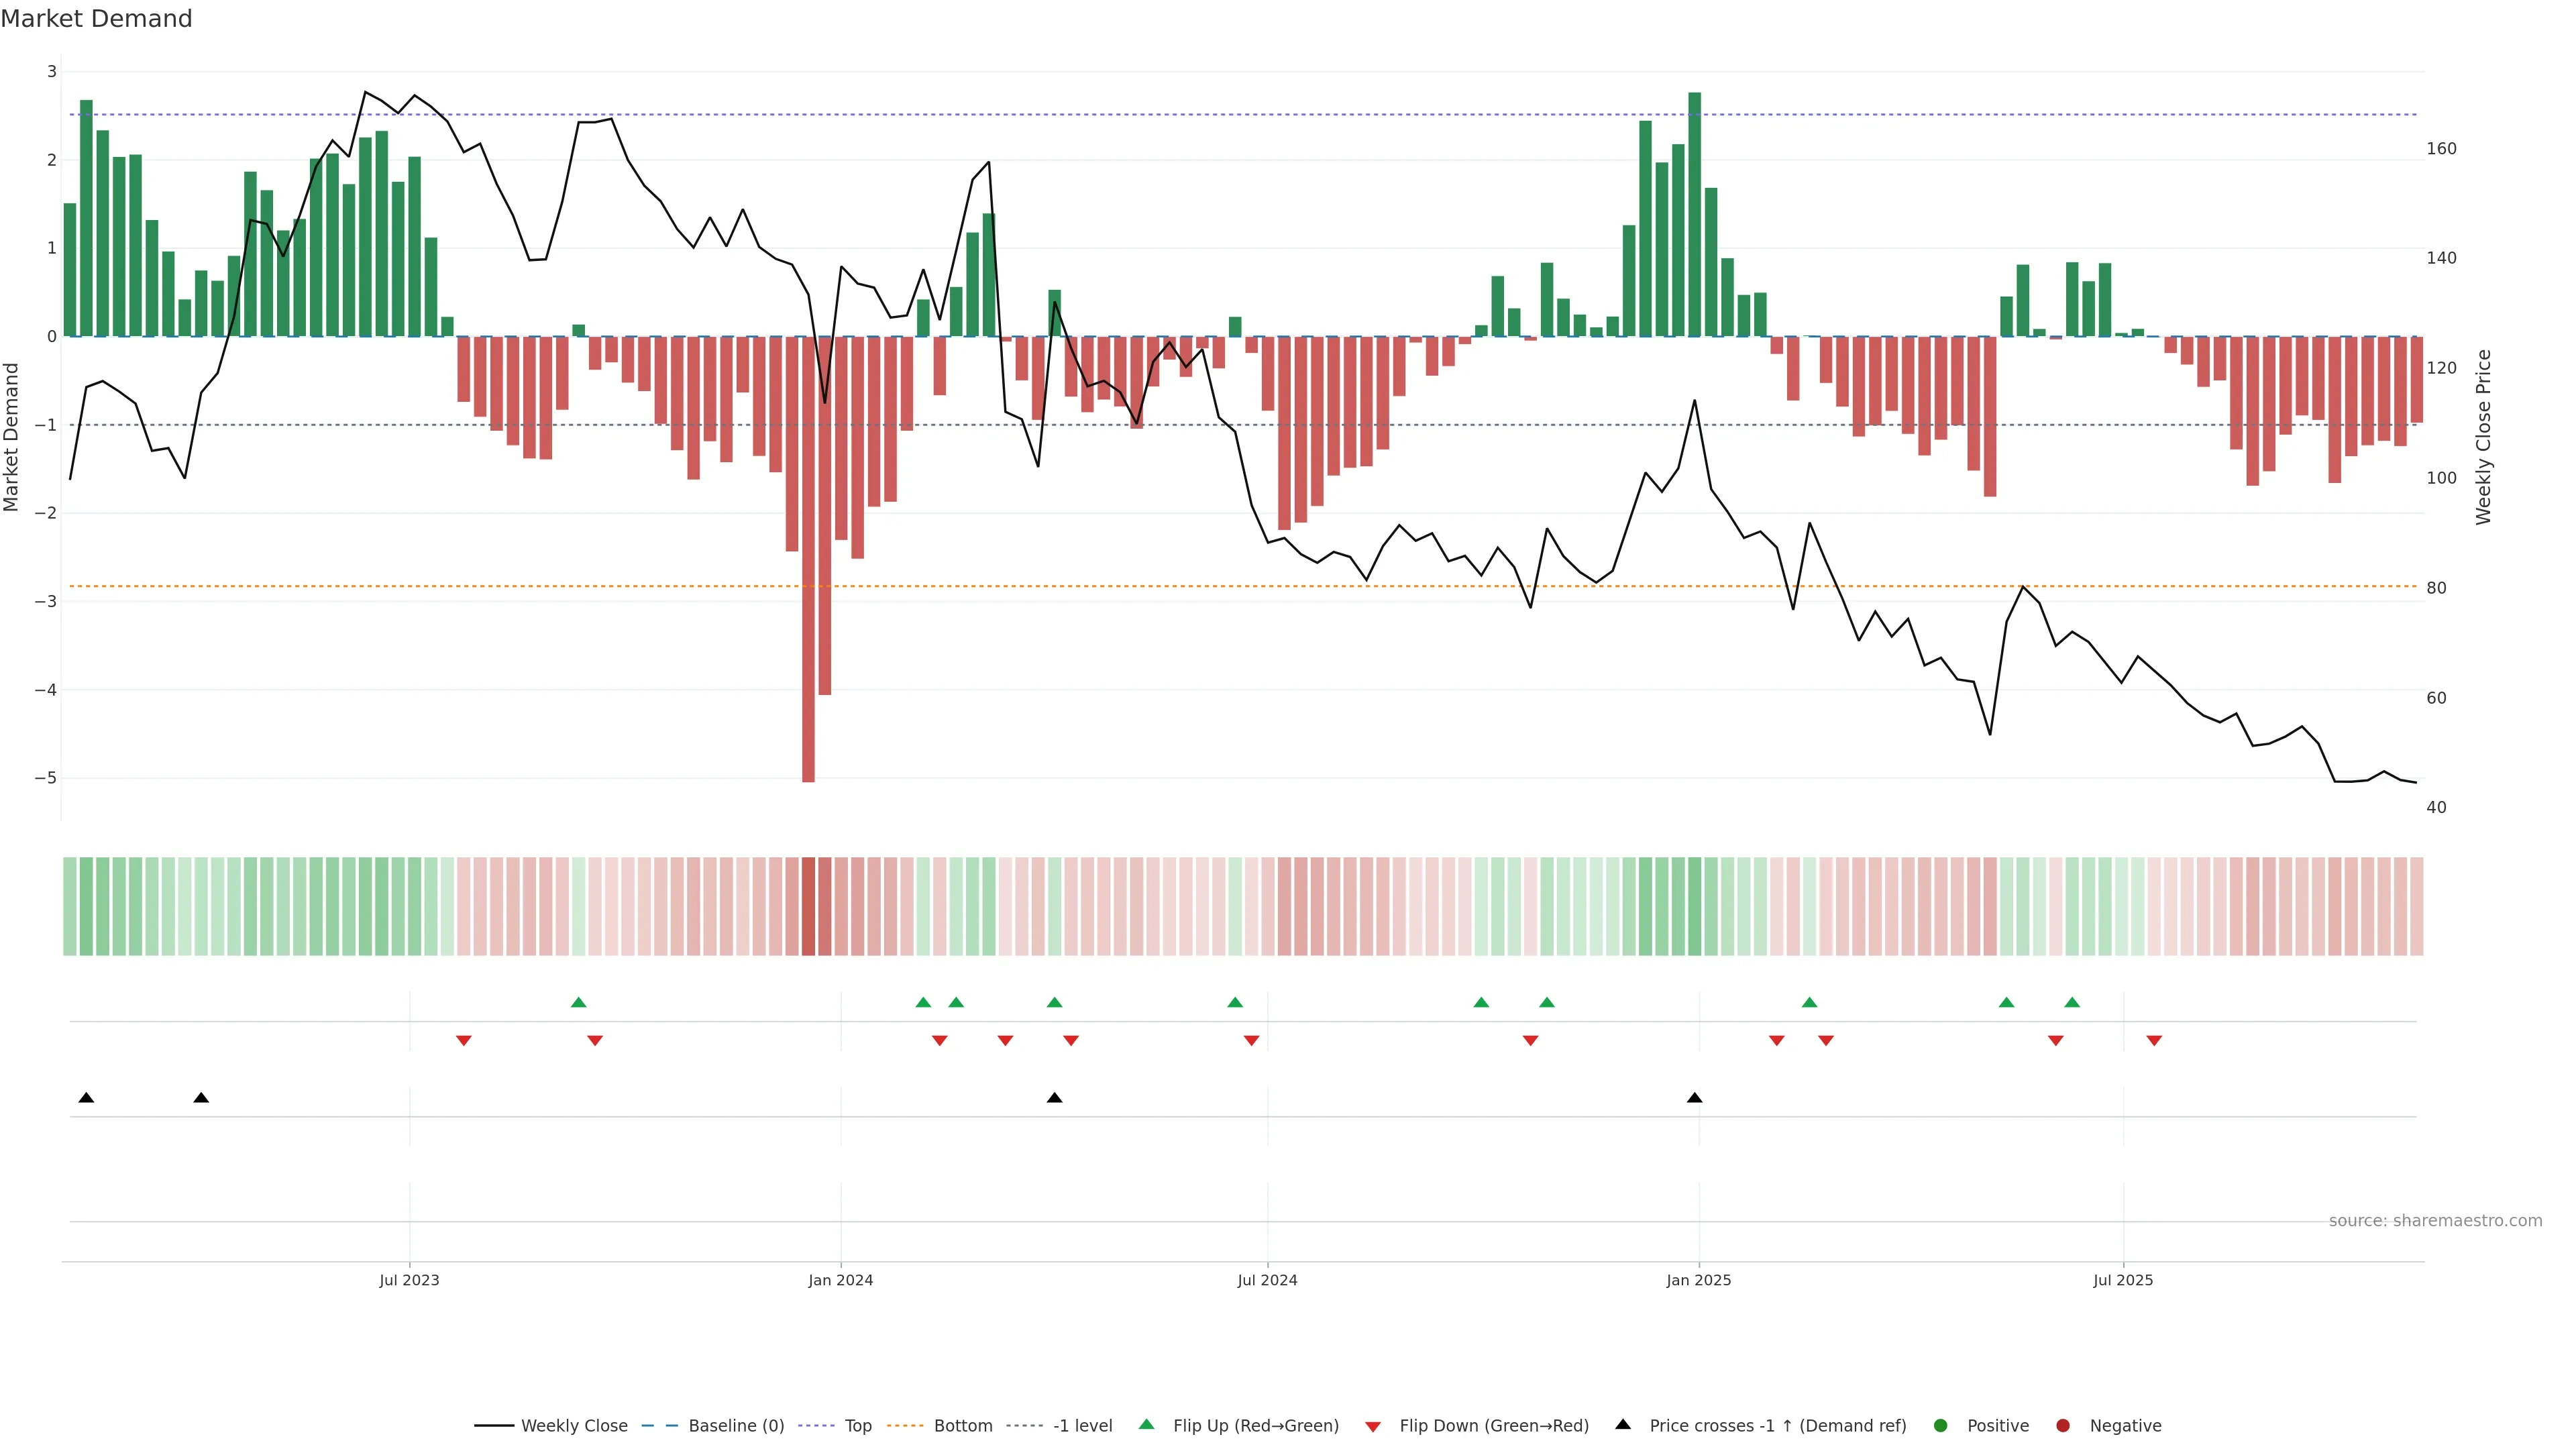Screen dimensions: 2576x1449
Task: Click the green Positive legend dot
Action: tap(1941, 1426)
